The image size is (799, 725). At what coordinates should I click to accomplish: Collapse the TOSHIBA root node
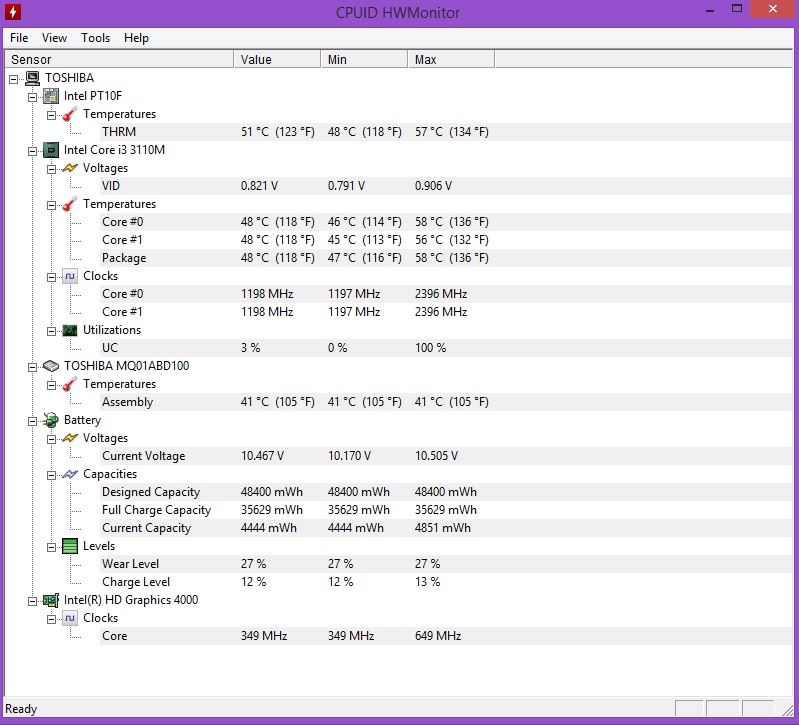tap(14, 79)
